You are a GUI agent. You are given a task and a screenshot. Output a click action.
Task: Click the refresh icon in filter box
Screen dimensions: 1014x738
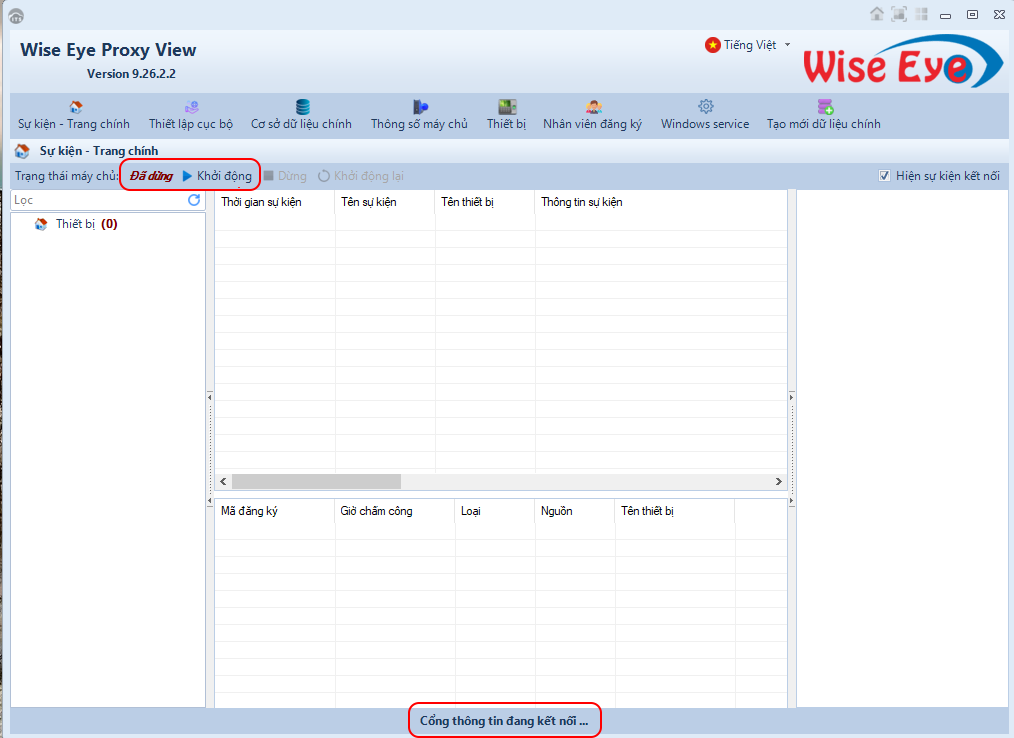pos(194,200)
